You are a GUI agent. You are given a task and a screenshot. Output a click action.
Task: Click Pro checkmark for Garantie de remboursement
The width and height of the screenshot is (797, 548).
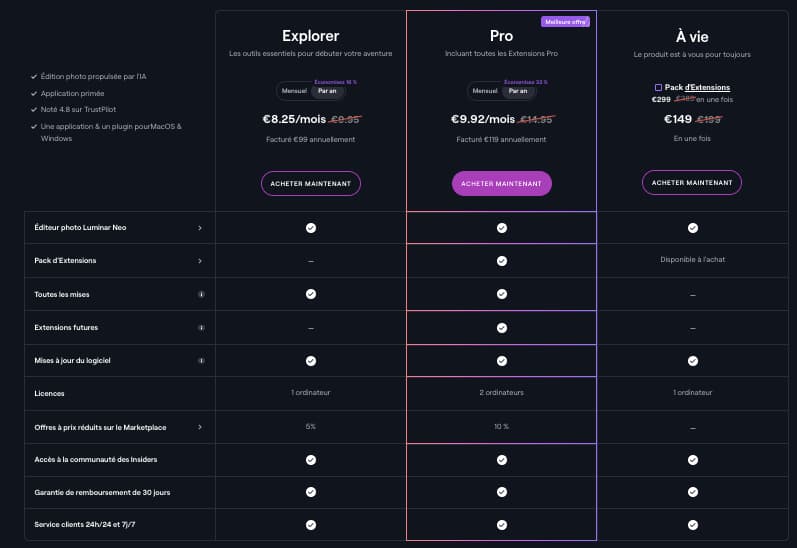[502, 492]
